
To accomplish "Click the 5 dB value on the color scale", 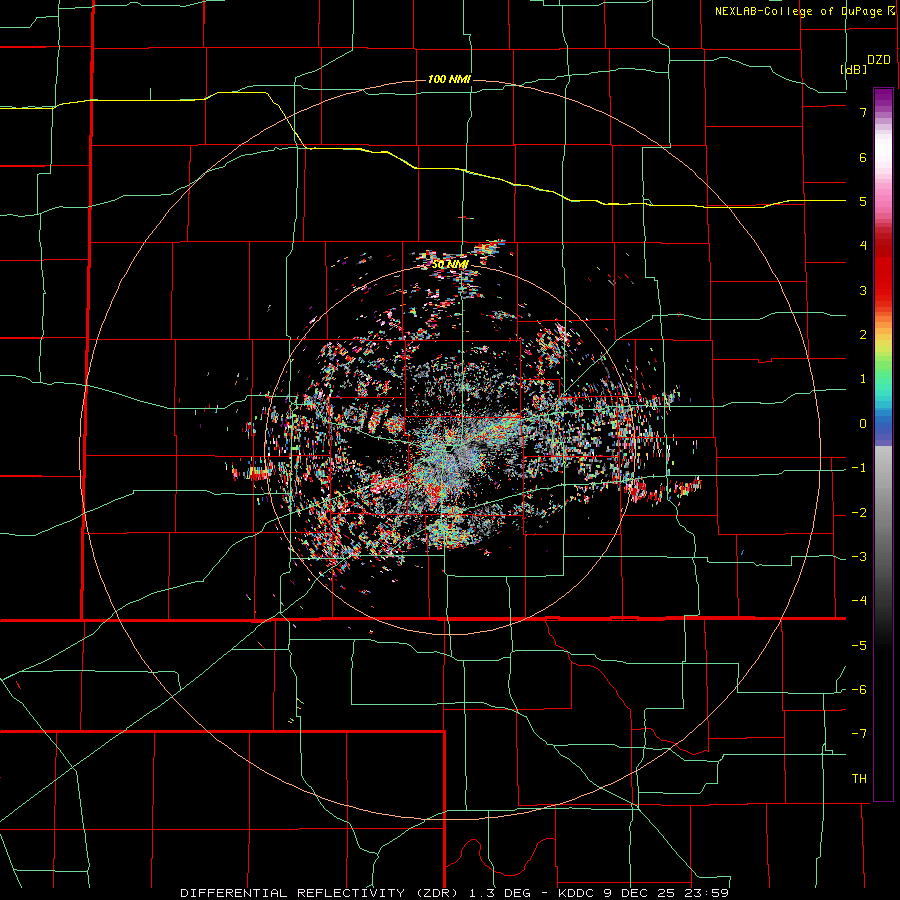I will coord(863,201).
